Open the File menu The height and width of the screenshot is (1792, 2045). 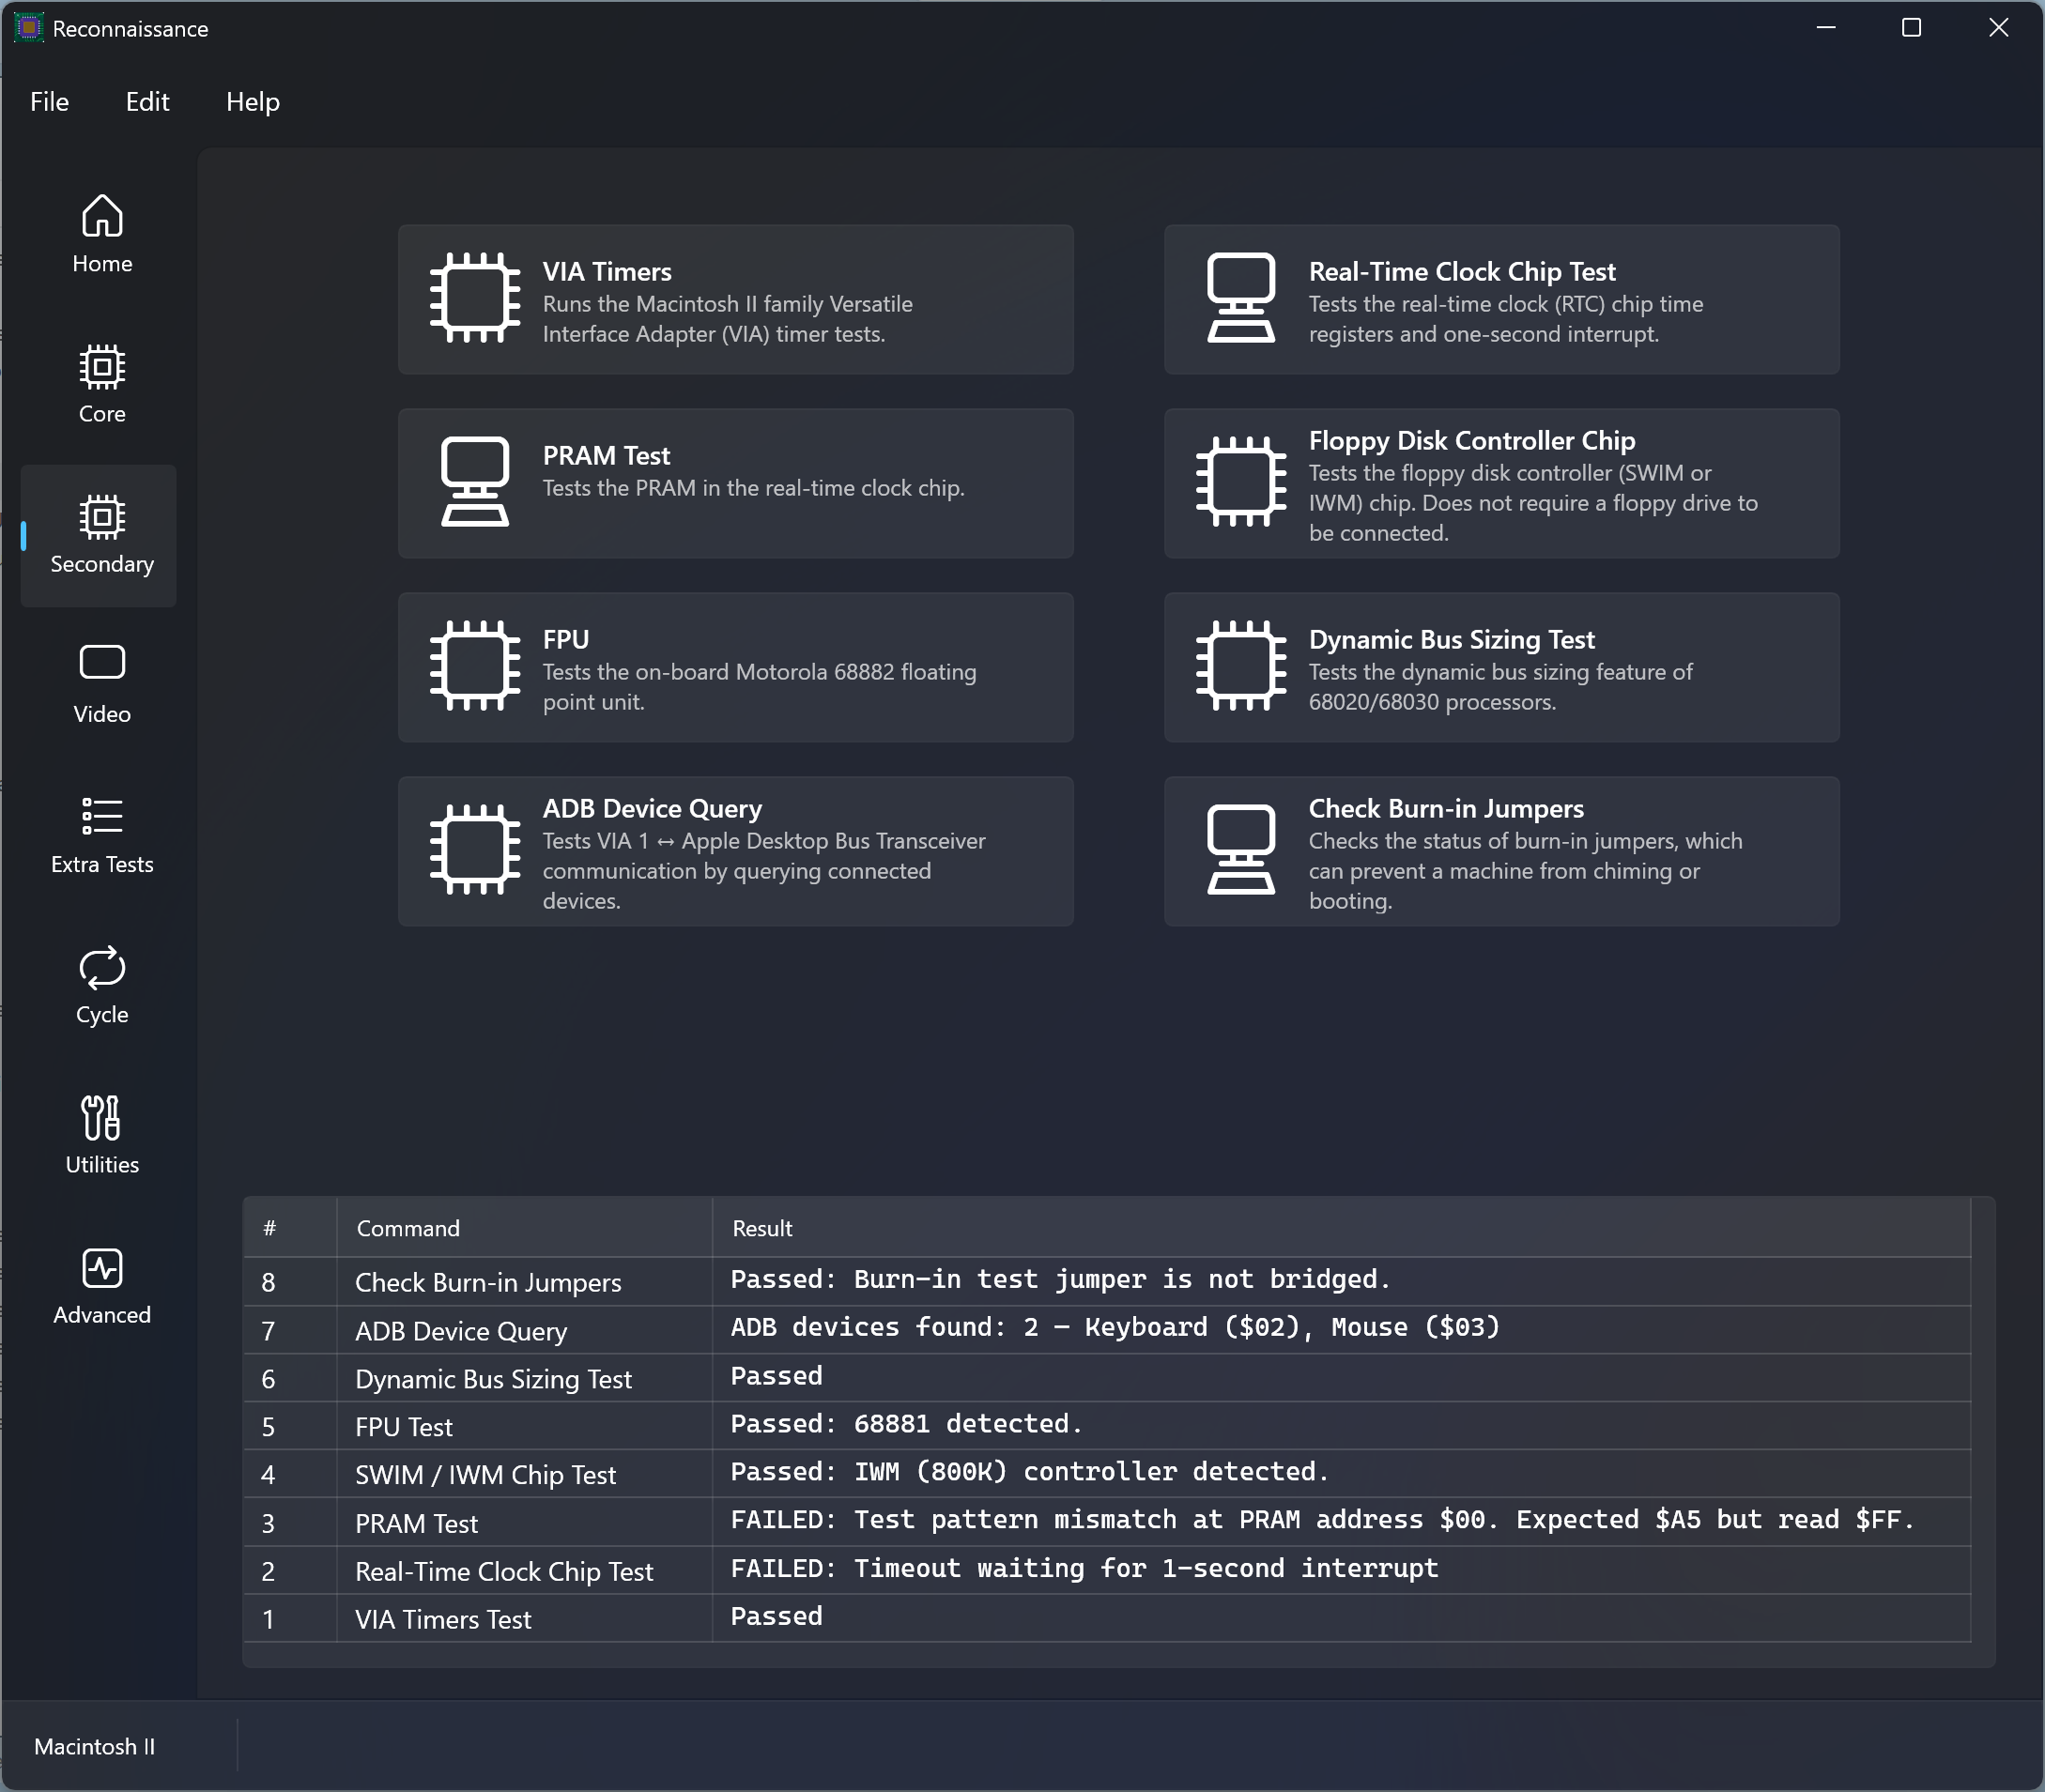[49, 102]
